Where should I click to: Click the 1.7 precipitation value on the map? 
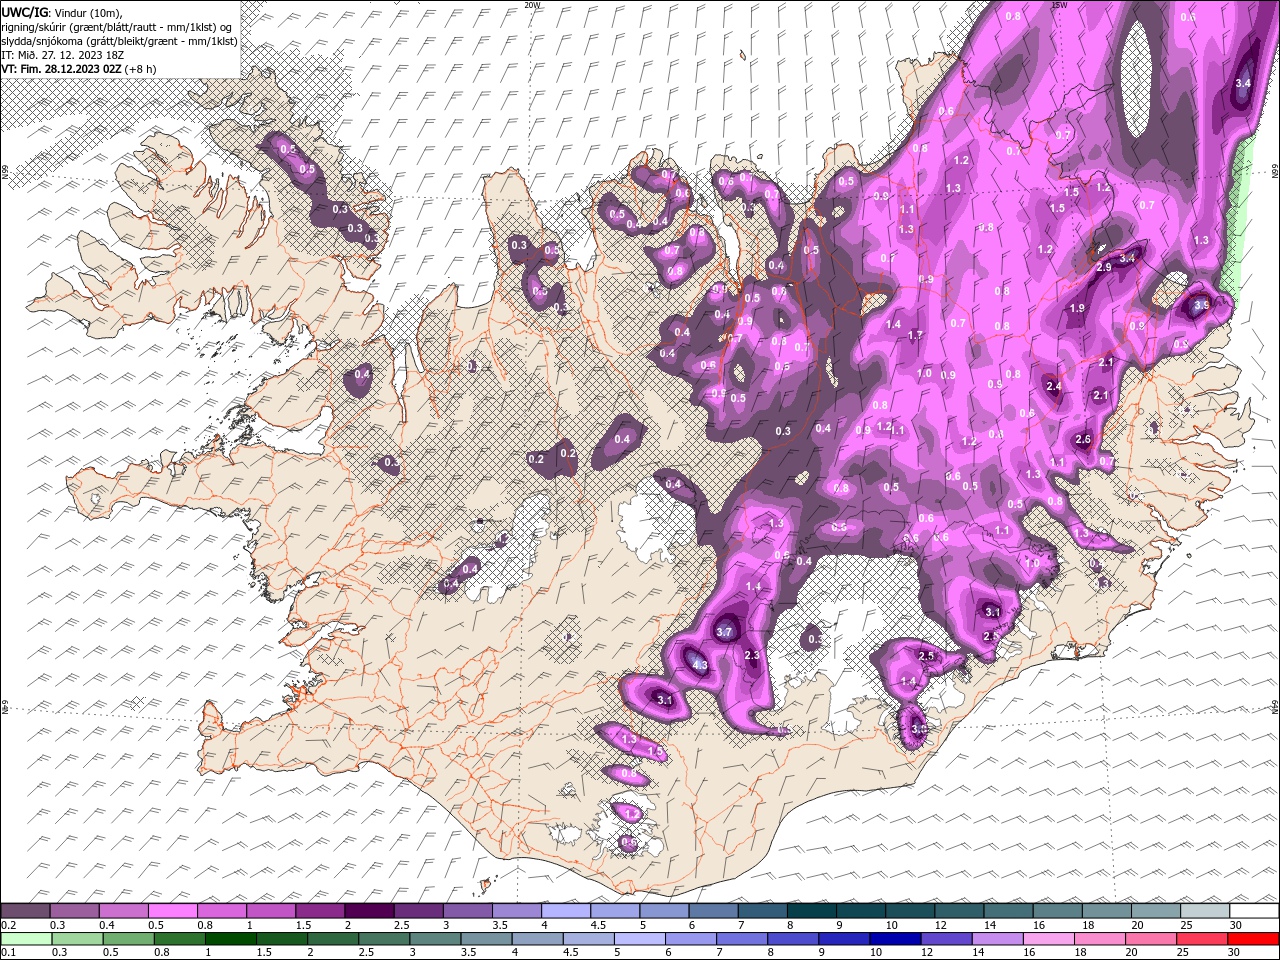(915, 335)
